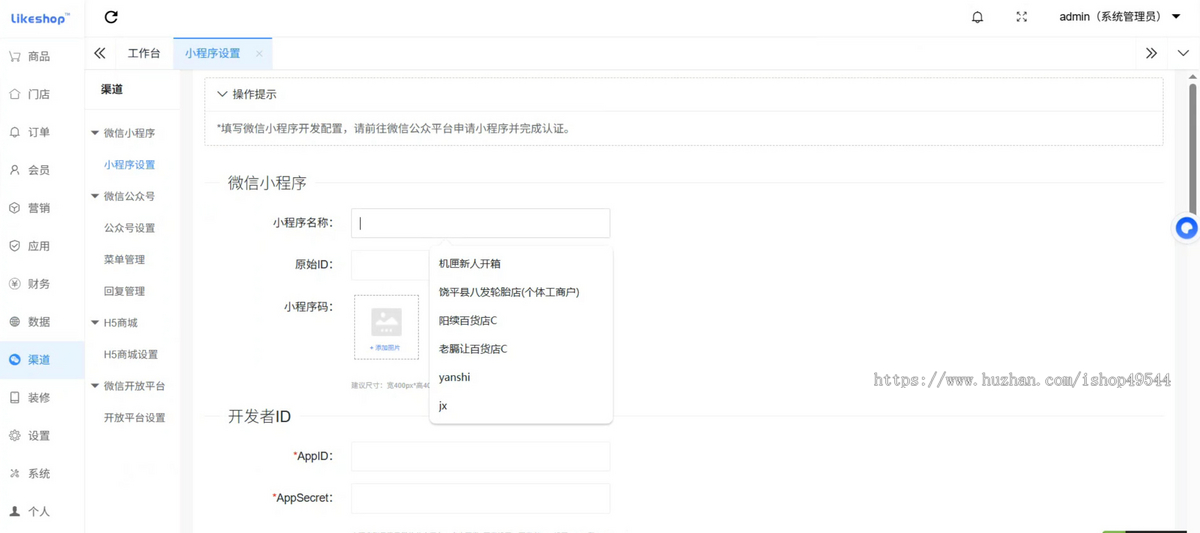Choose suggestion yanshi
1200x533 pixels.
521,377
